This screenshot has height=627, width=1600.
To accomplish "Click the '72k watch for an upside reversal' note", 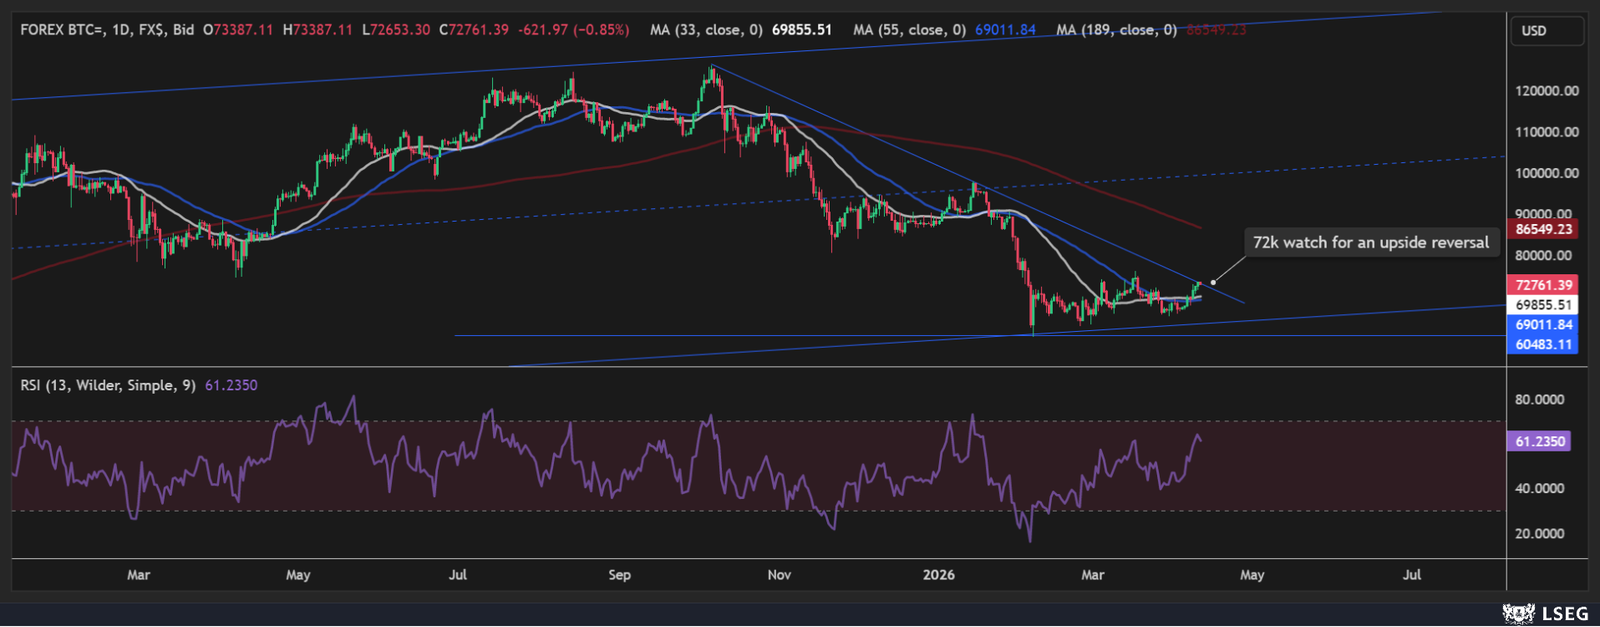I will (1370, 243).
